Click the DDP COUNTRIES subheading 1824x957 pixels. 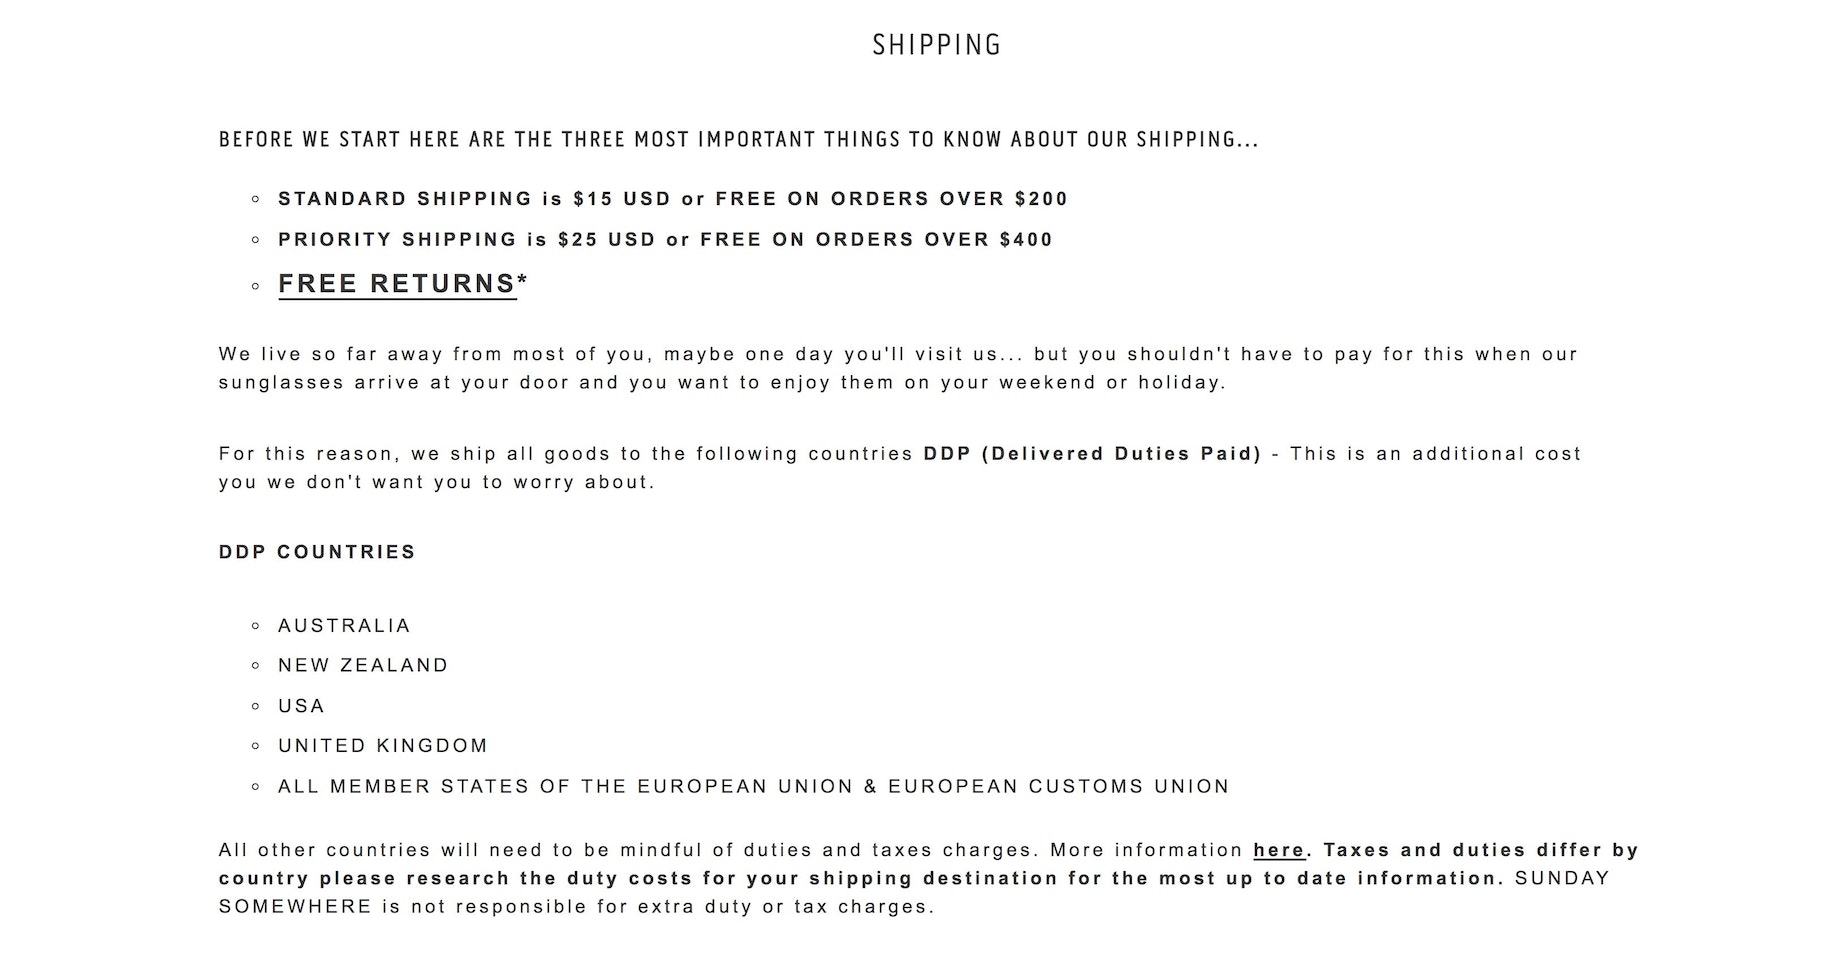pyautogui.click(x=317, y=552)
